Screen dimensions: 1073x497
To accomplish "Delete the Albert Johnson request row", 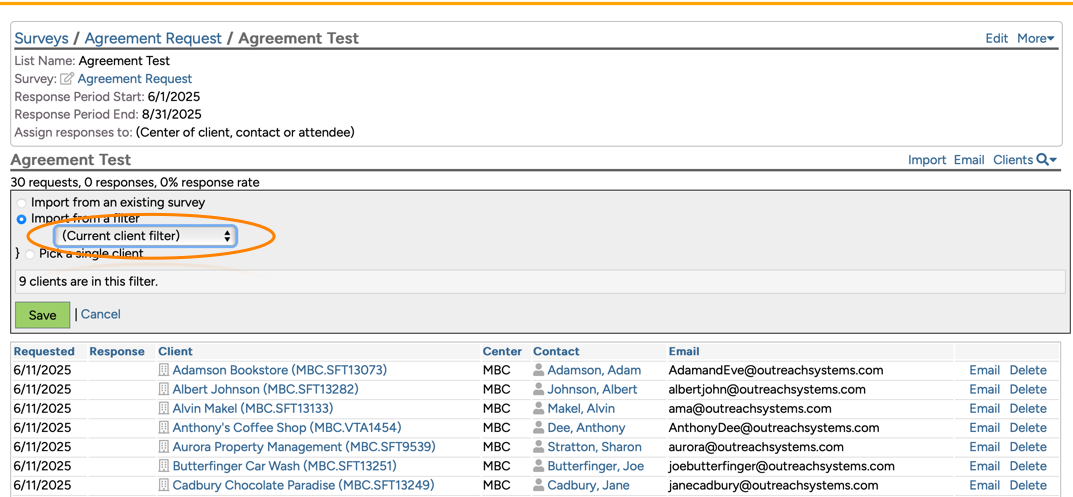I will pos(1027,390).
